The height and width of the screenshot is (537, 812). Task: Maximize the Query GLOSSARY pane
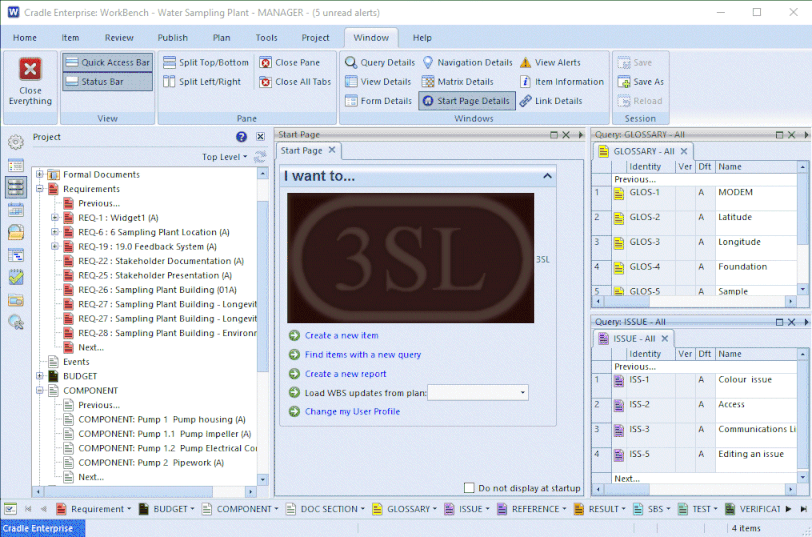point(779,135)
